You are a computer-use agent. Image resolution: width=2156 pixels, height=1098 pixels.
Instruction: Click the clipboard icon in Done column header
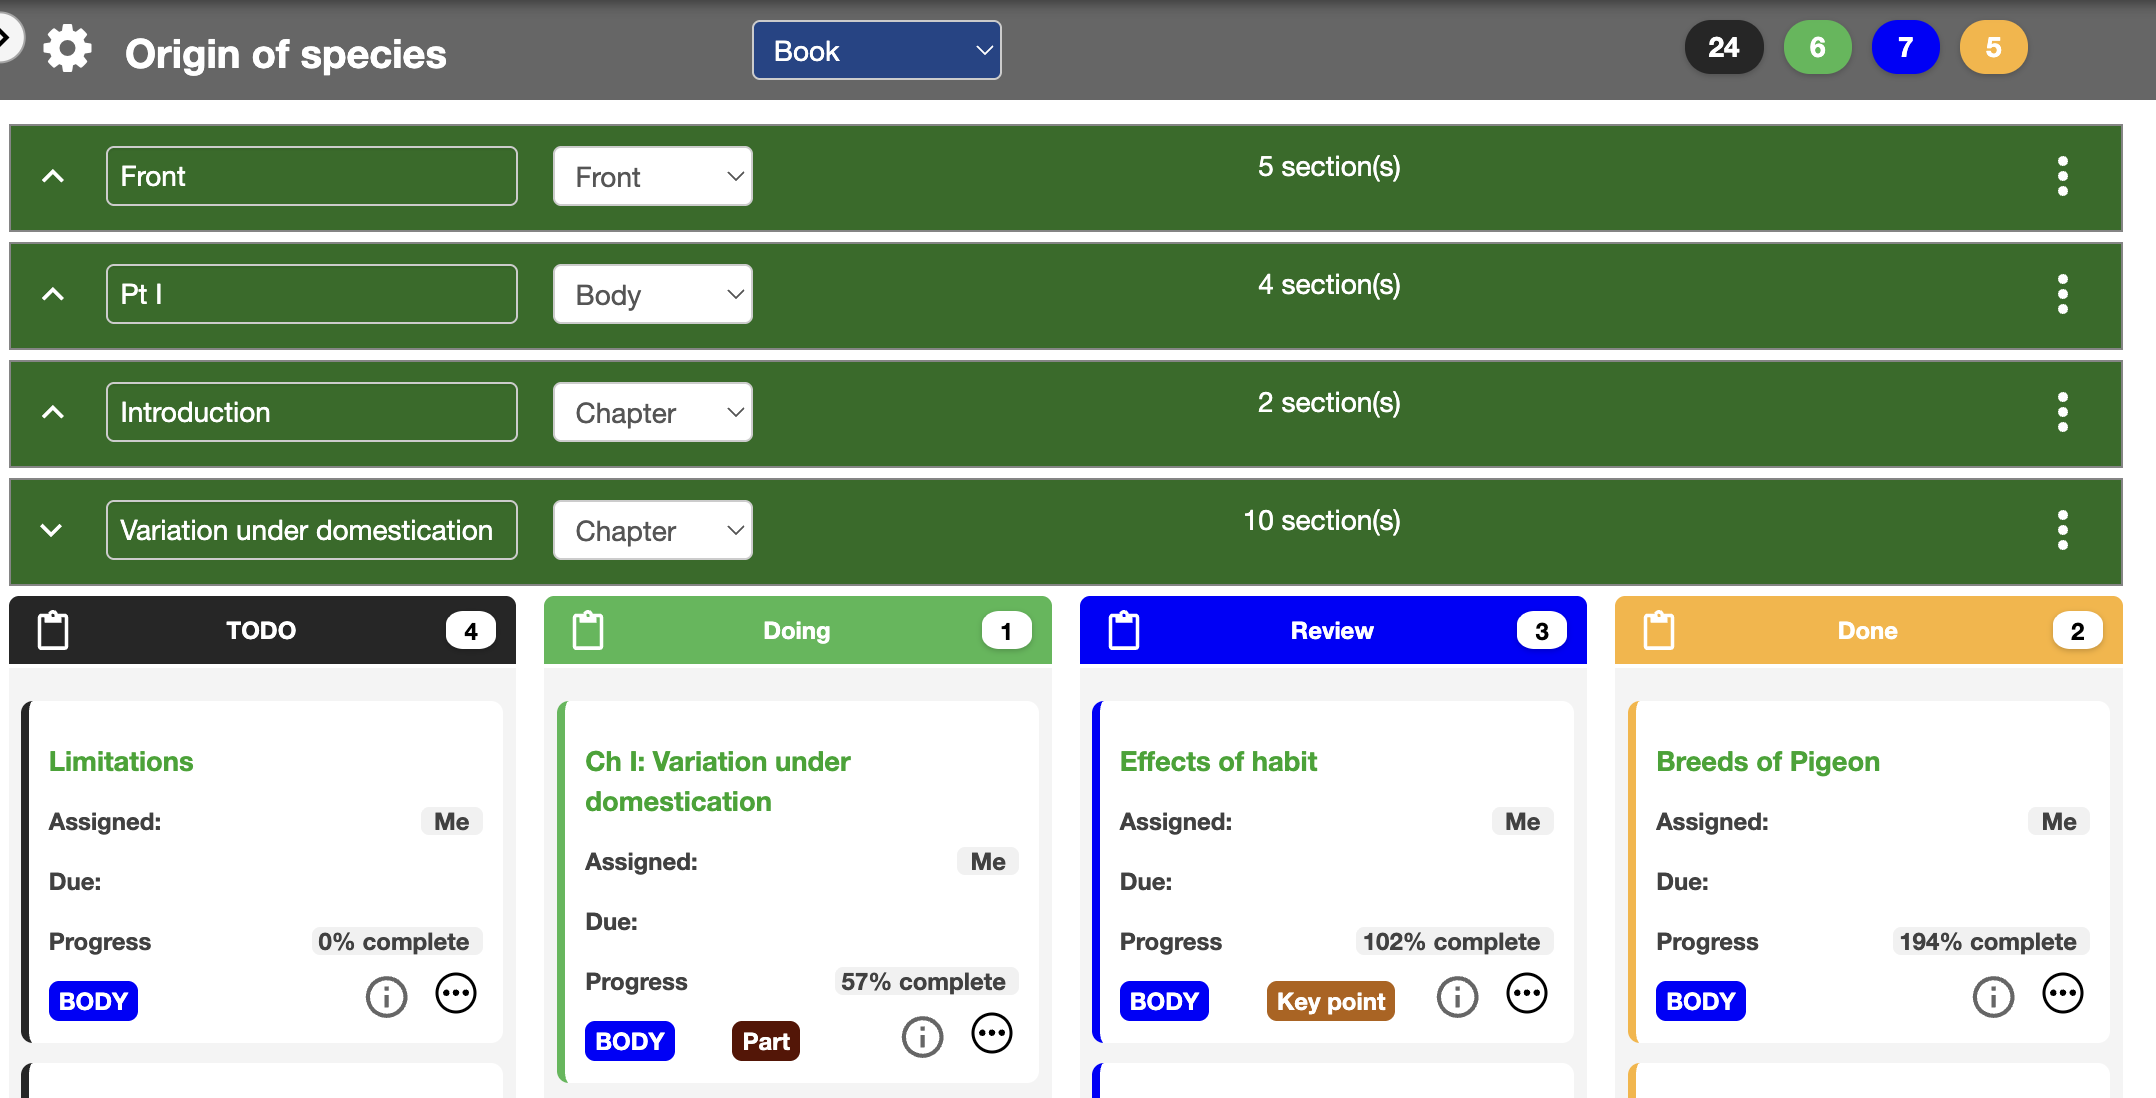[1659, 631]
